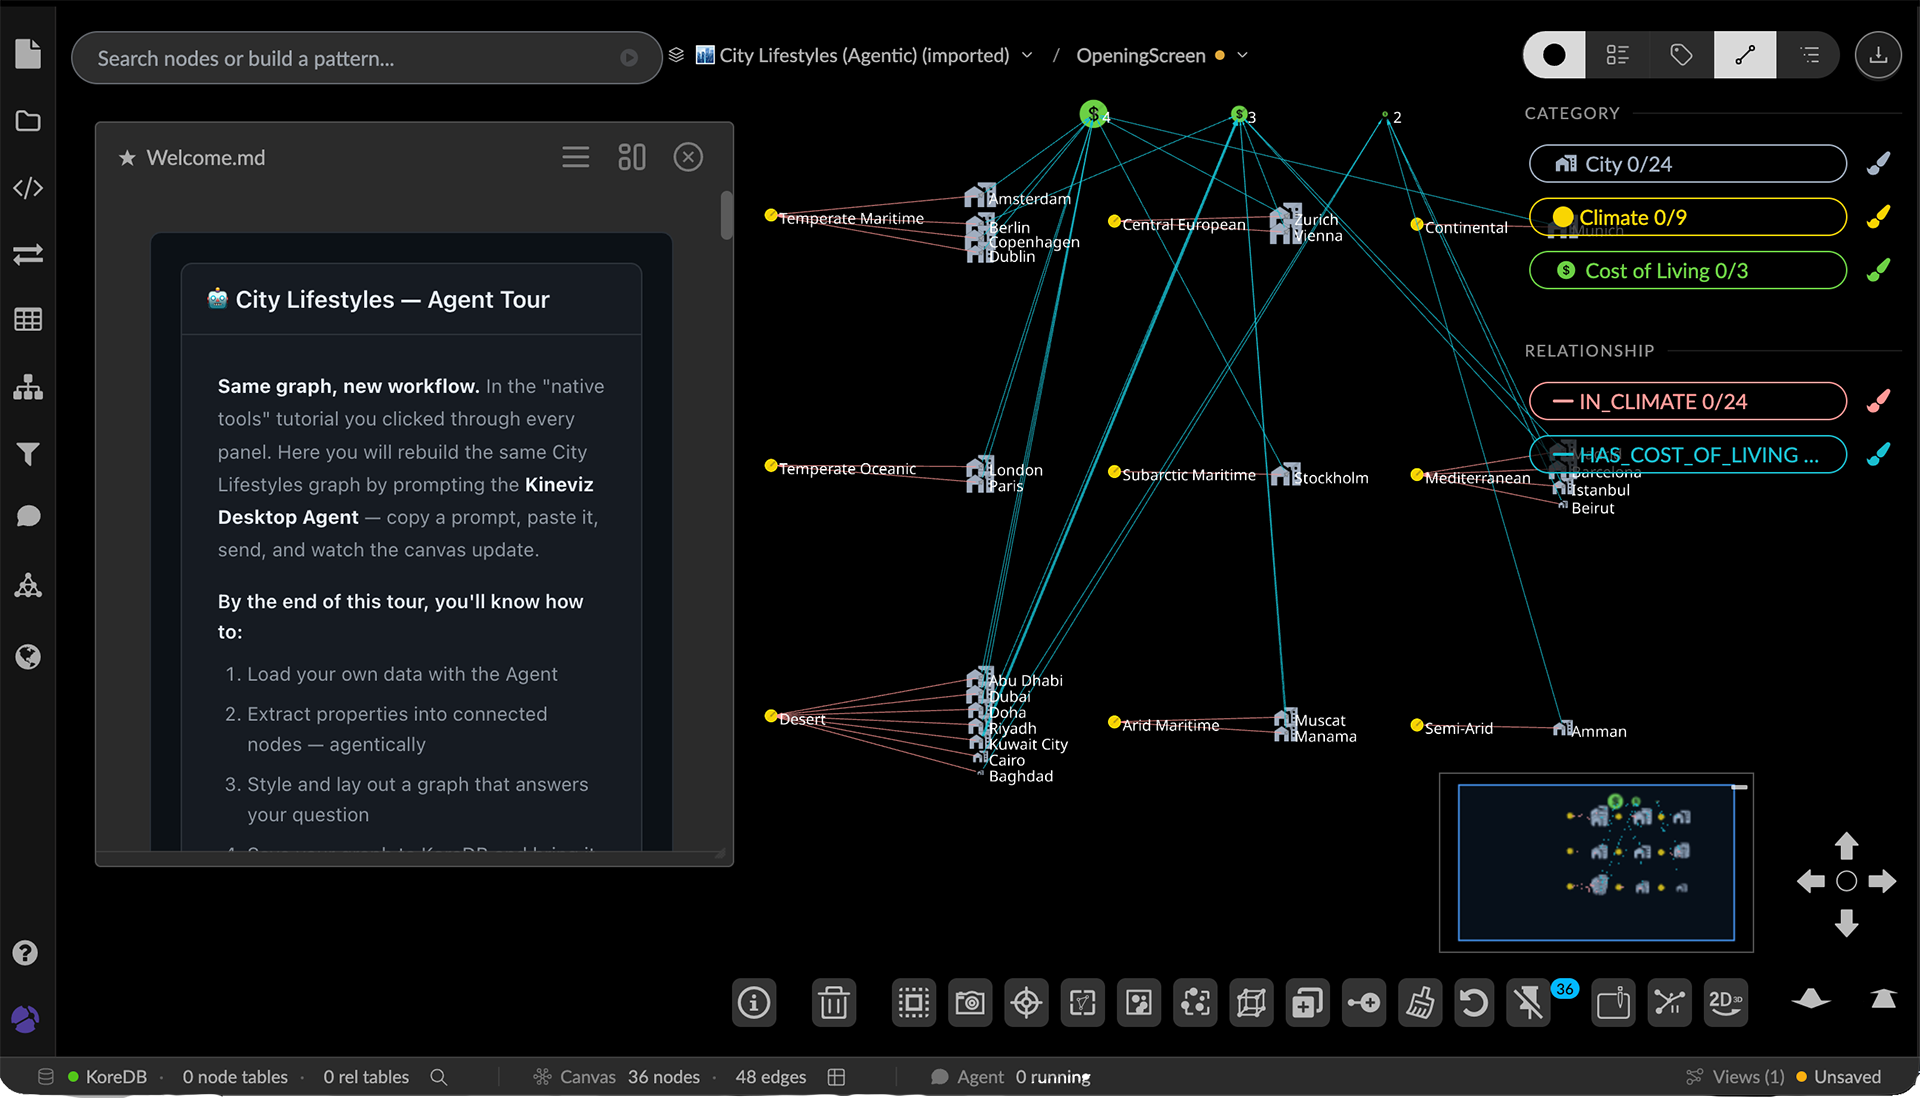The height and width of the screenshot is (1098, 1920).
Task: Switch Welcome.md panel layout columns icon
Action: click(x=632, y=157)
